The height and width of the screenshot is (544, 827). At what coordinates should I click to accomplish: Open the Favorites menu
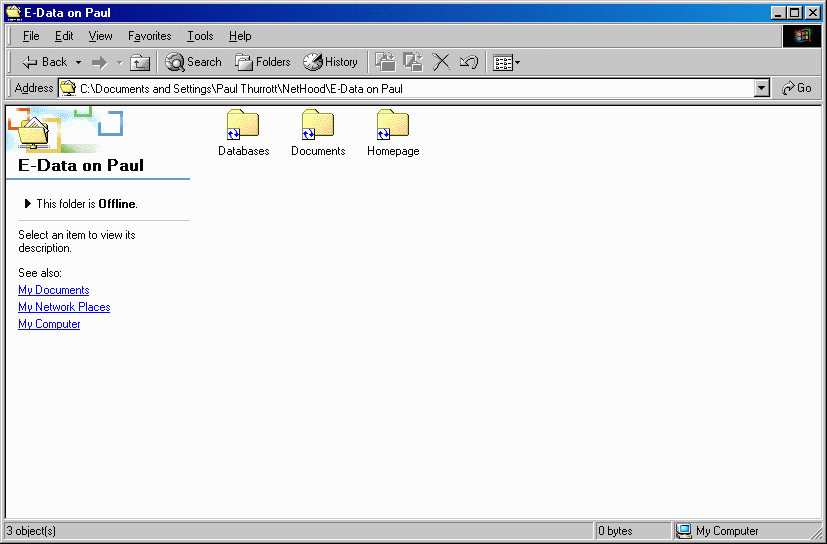coord(149,36)
